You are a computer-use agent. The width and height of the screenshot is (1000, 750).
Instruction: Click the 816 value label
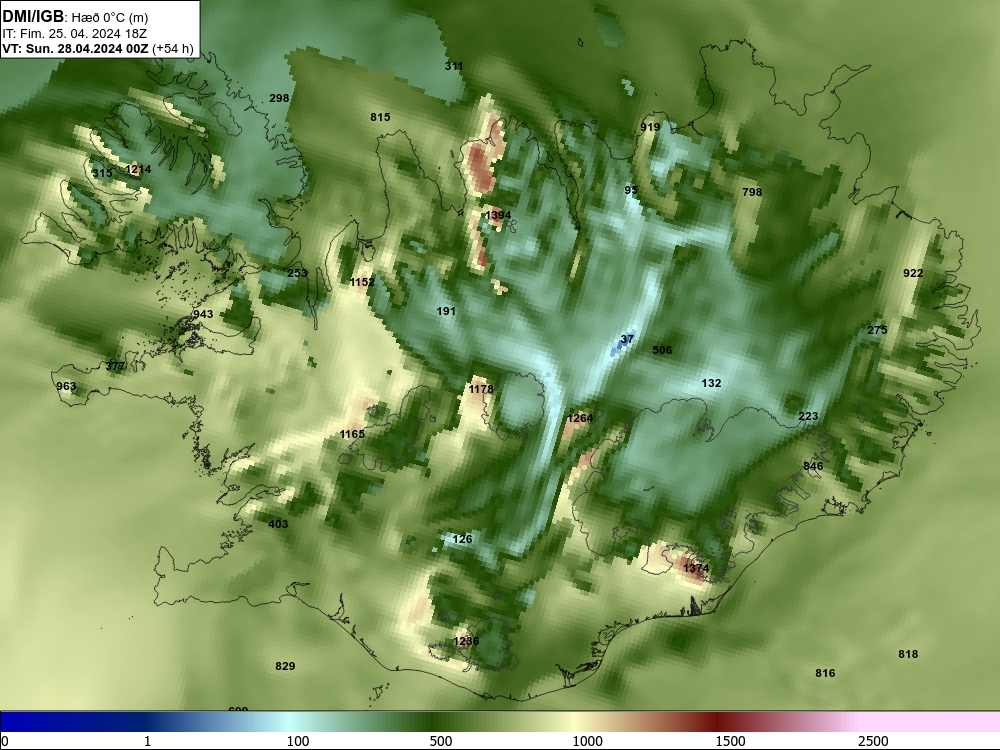point(825,673)
